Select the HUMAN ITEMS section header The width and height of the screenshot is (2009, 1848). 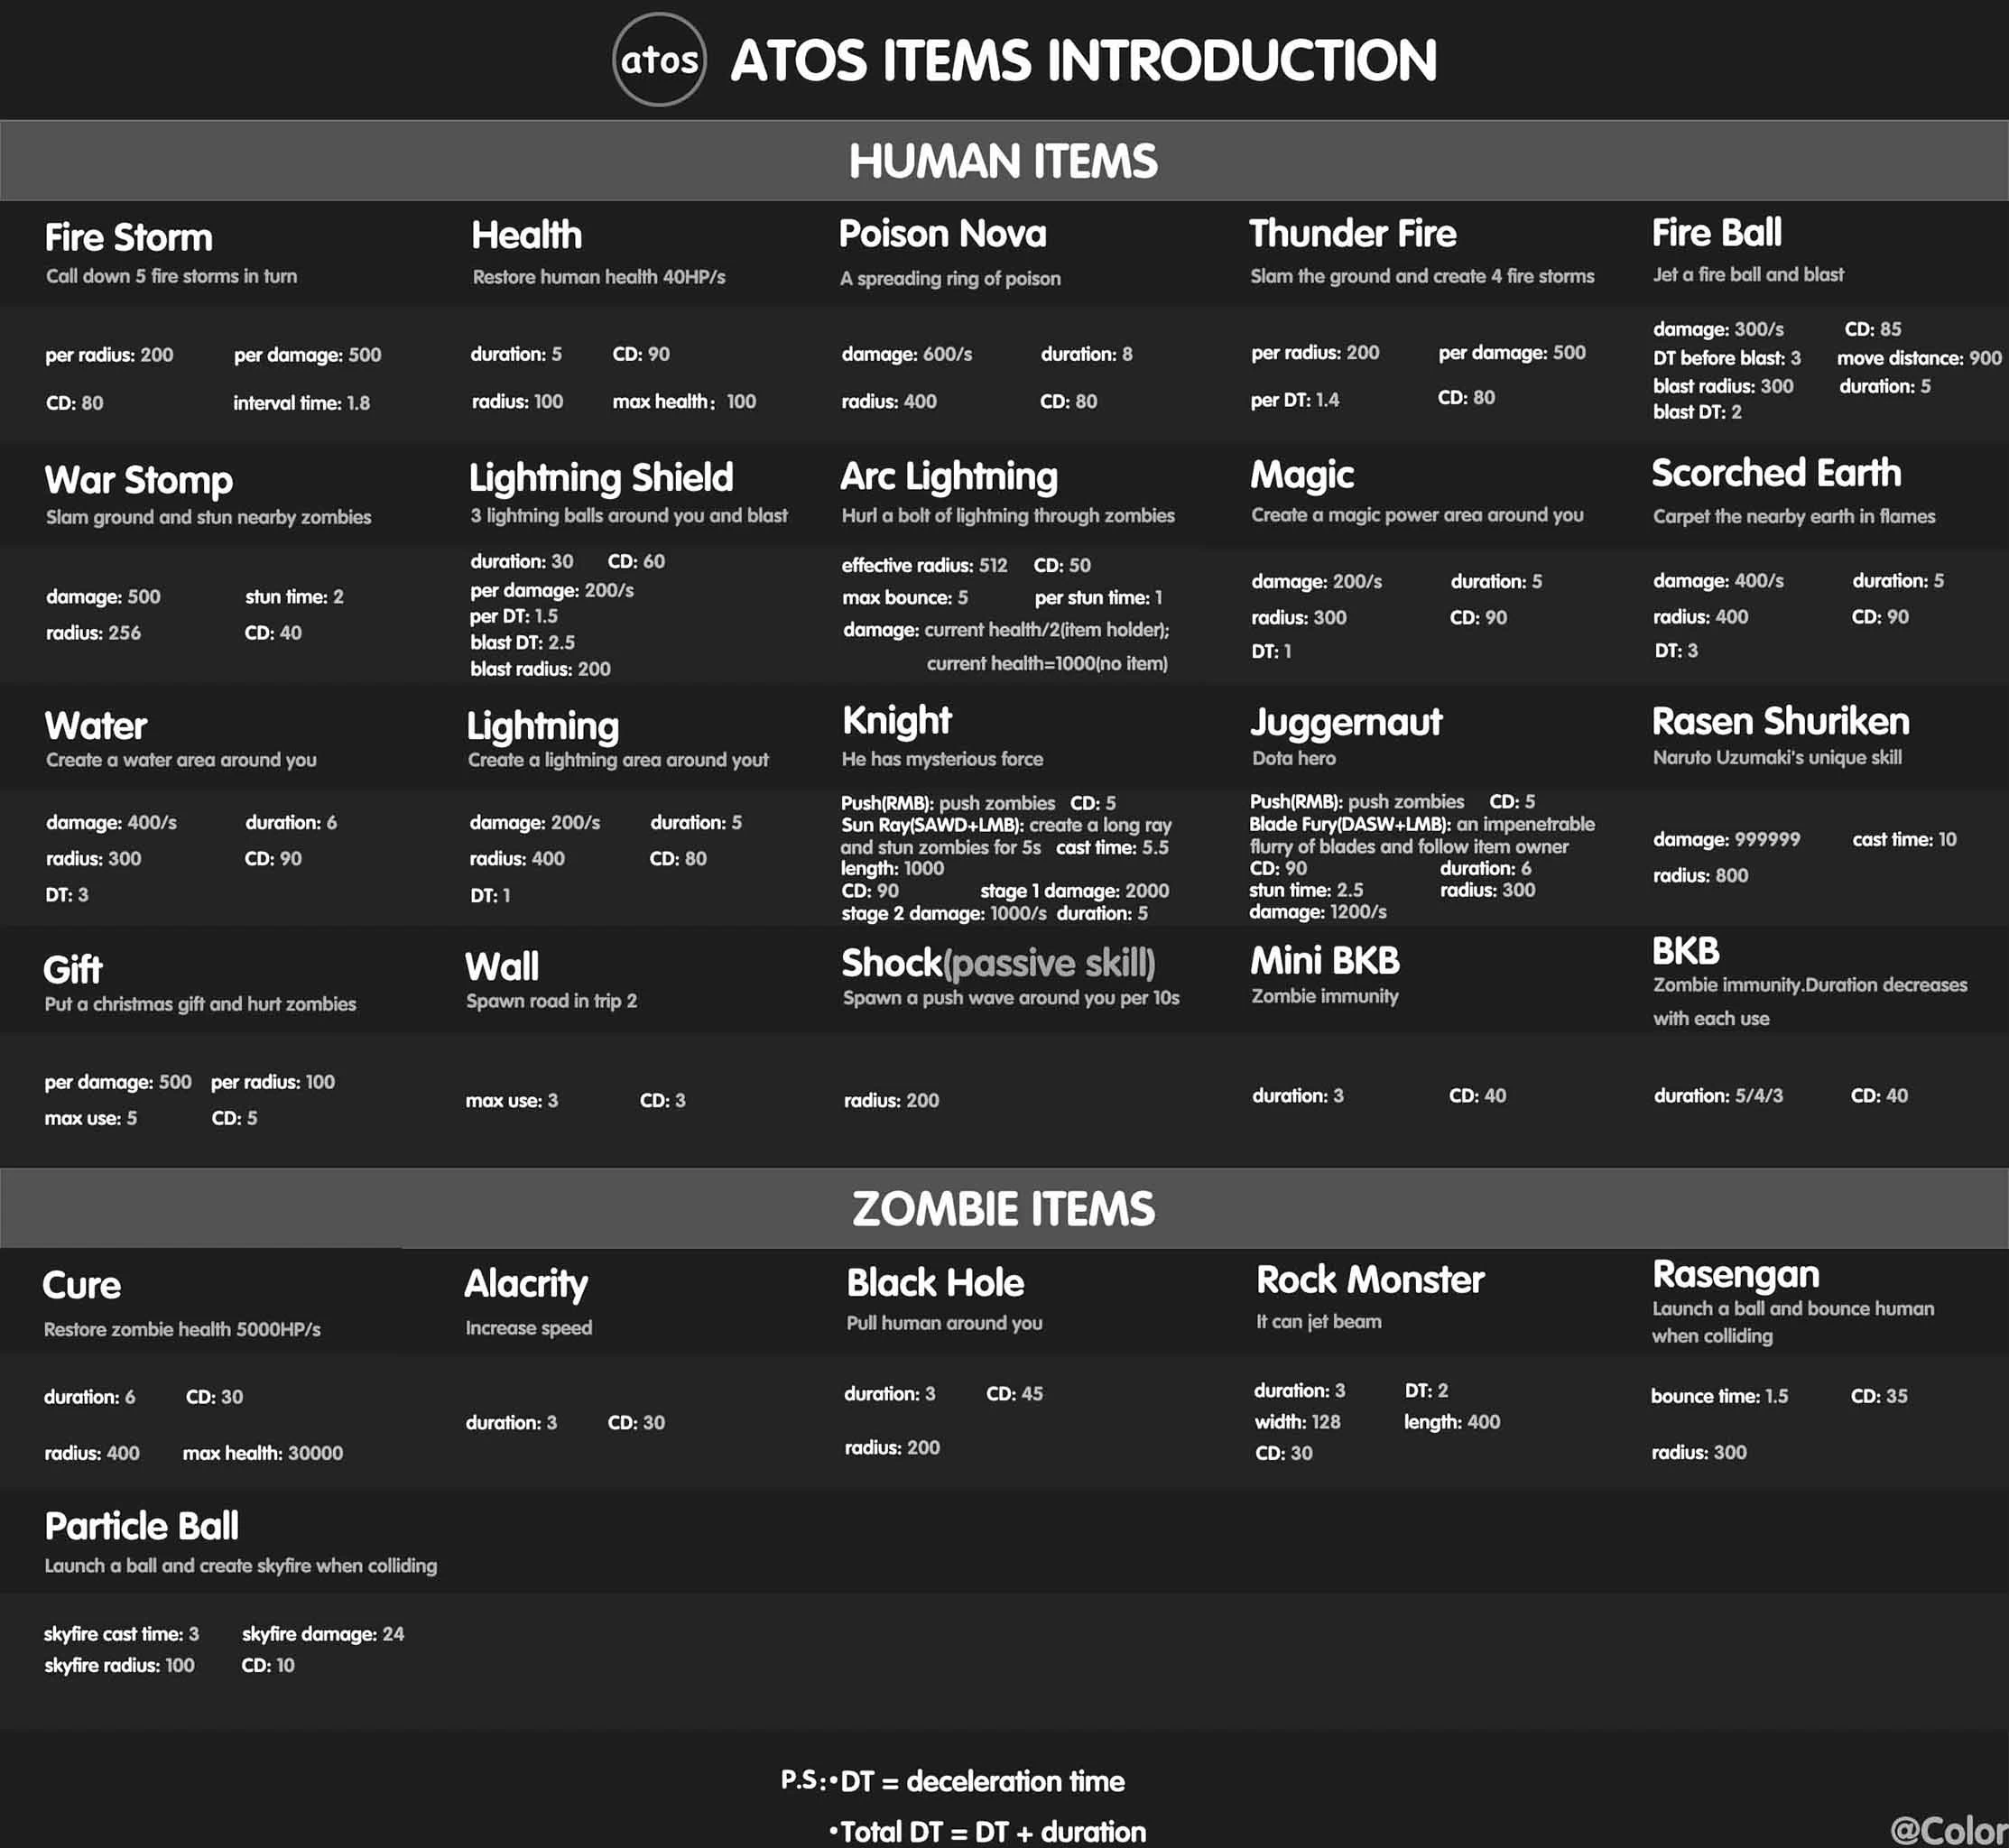tap(1003, 161)
